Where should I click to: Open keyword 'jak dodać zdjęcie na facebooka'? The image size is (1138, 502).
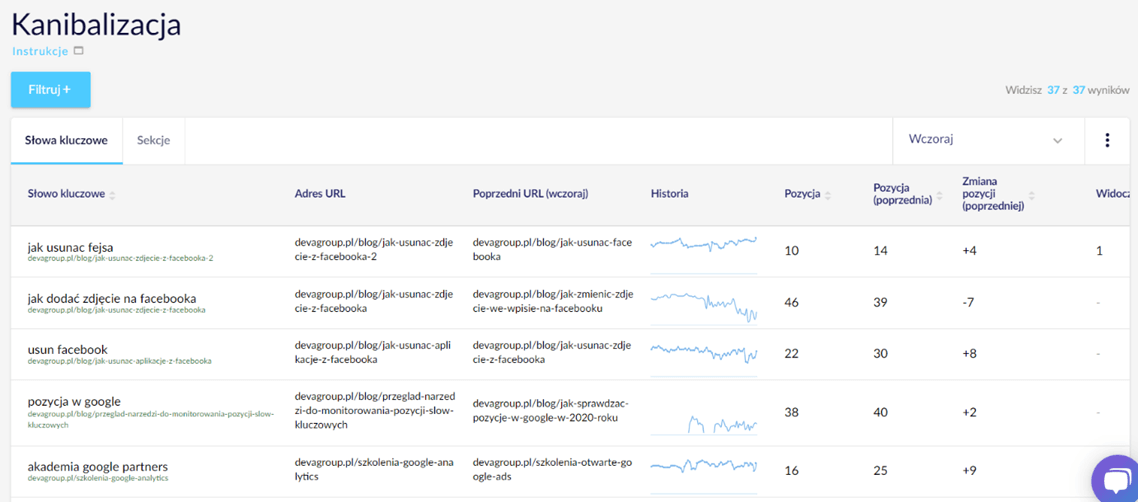click(x=111, y=298)
